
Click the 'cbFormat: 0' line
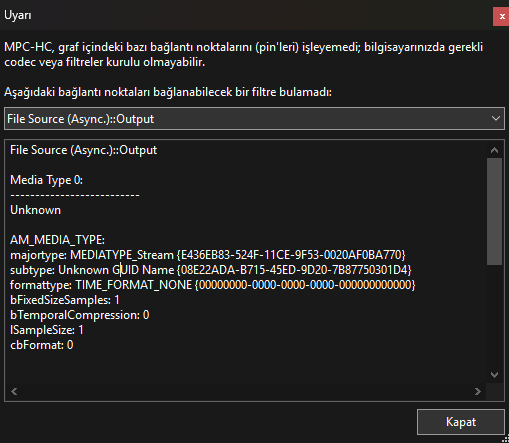(42, 345)
